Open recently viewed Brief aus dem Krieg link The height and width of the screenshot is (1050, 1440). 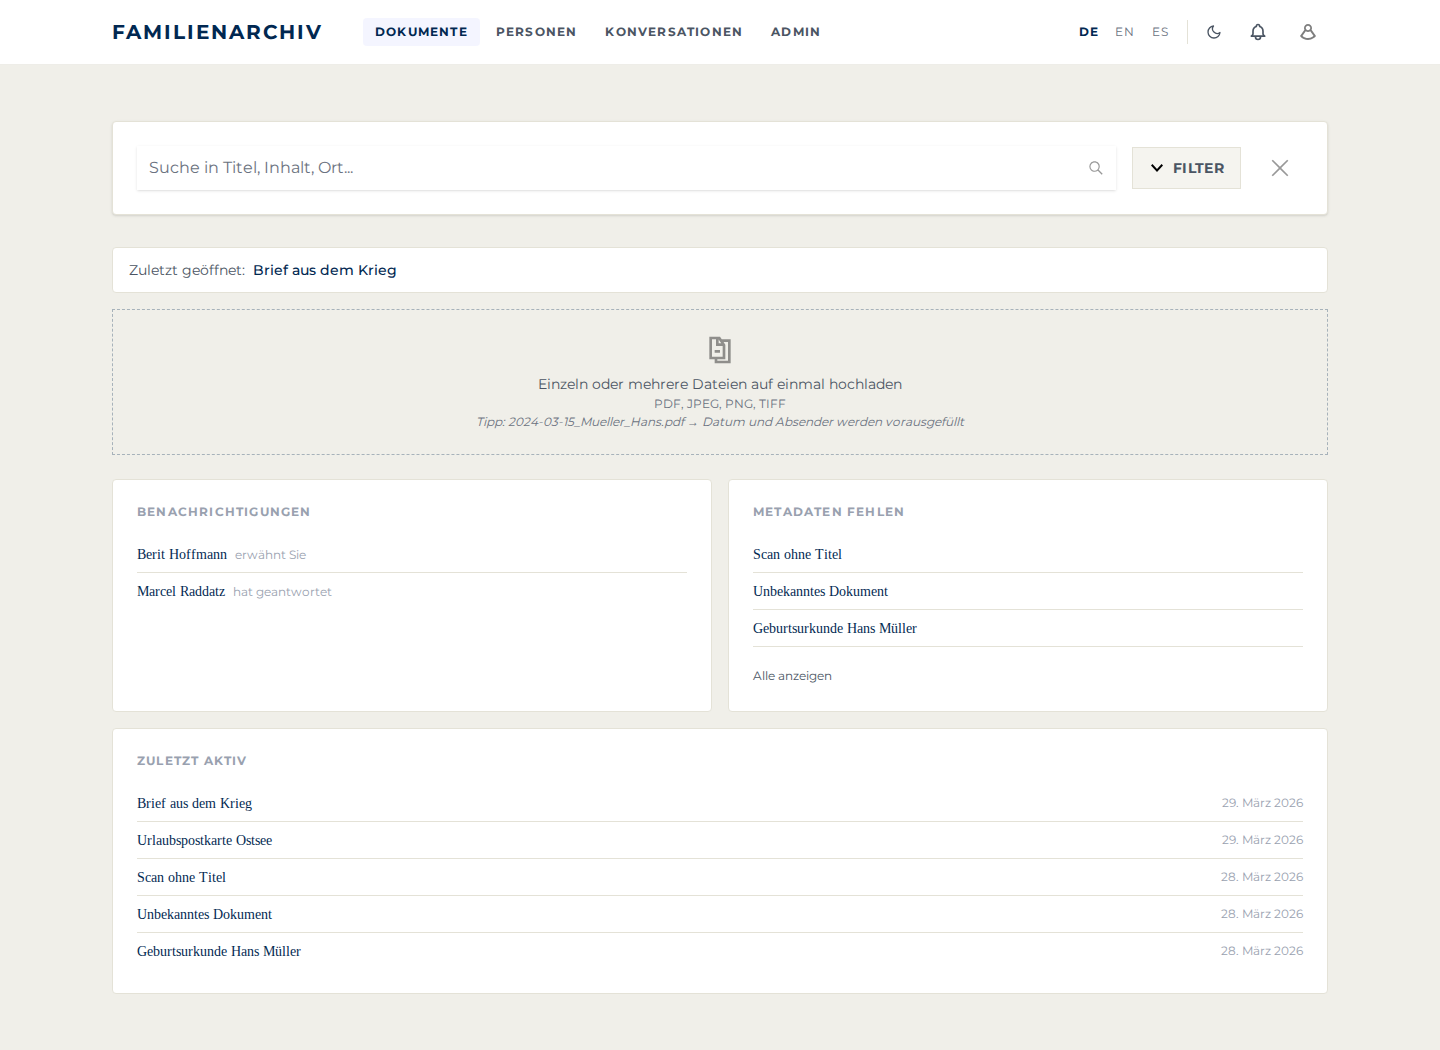click(x=325, y=270)
